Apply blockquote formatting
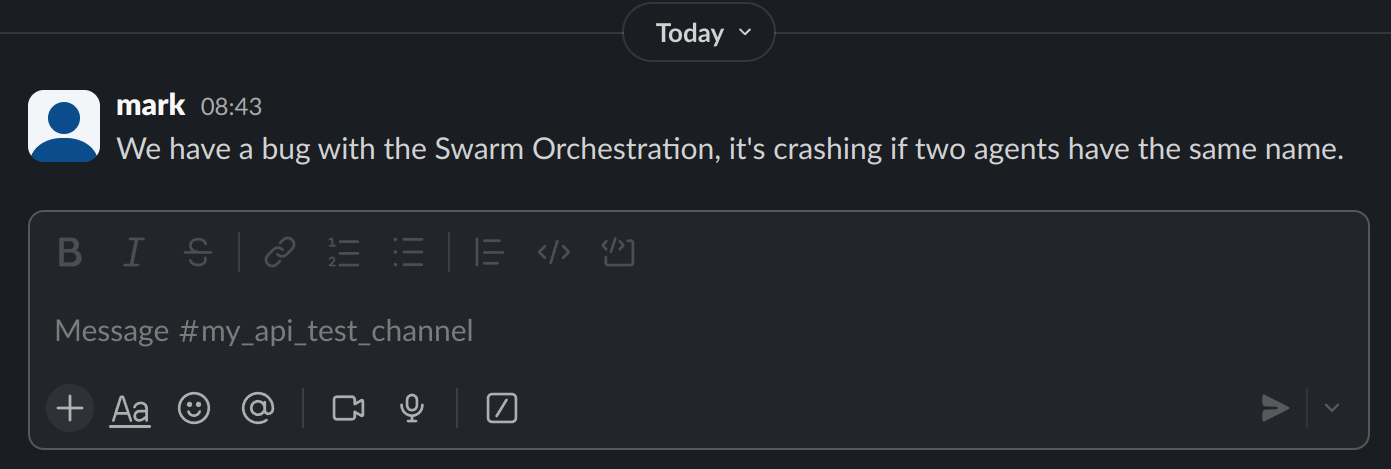The height and width of the screenshot is (469, 1391). pyautogui.click(x=489, y=253)
